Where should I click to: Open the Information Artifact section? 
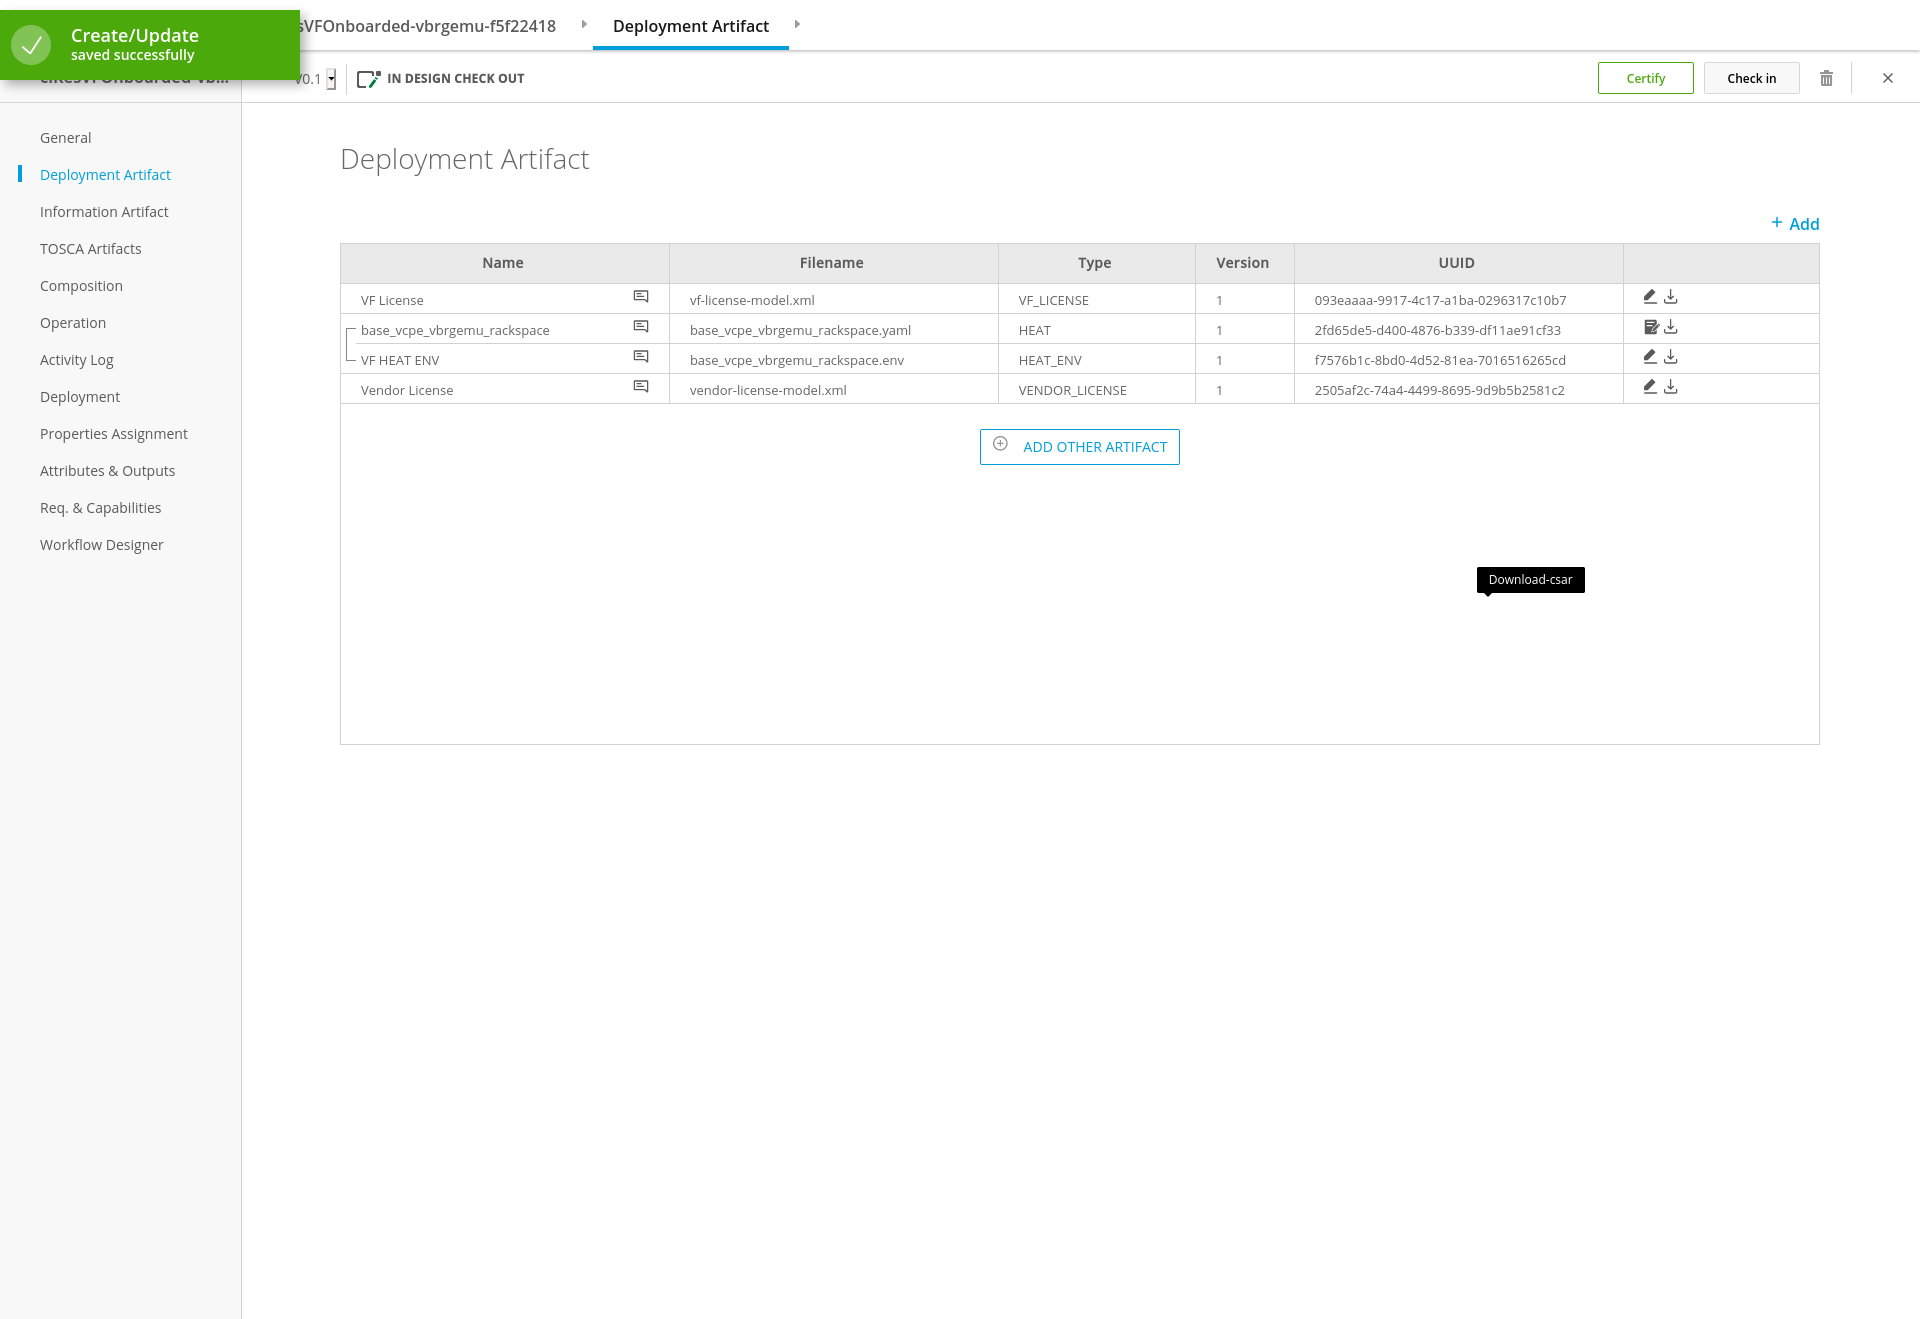tap(104, 212)
